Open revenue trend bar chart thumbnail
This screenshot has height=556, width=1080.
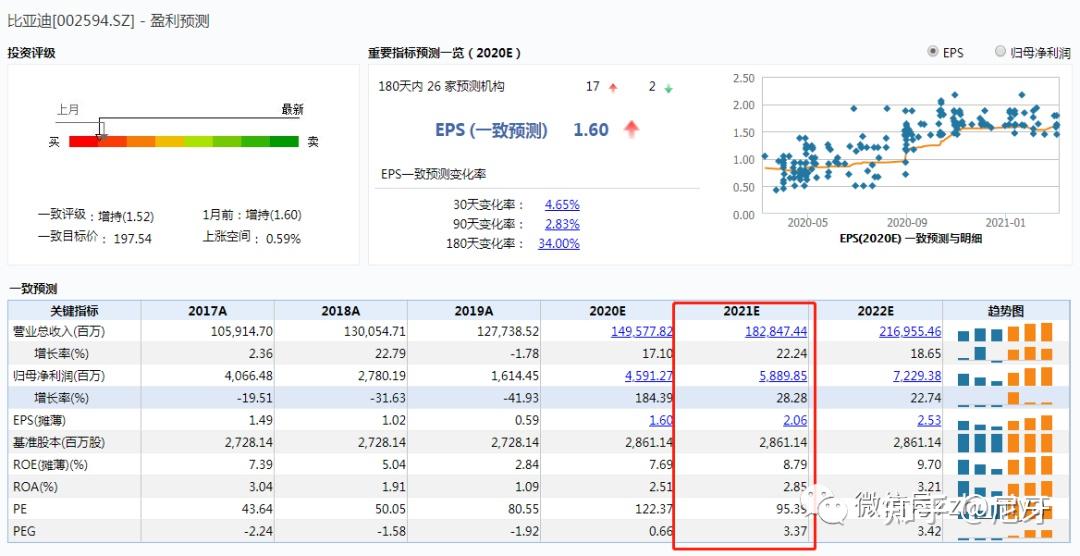coord(1005,332)
